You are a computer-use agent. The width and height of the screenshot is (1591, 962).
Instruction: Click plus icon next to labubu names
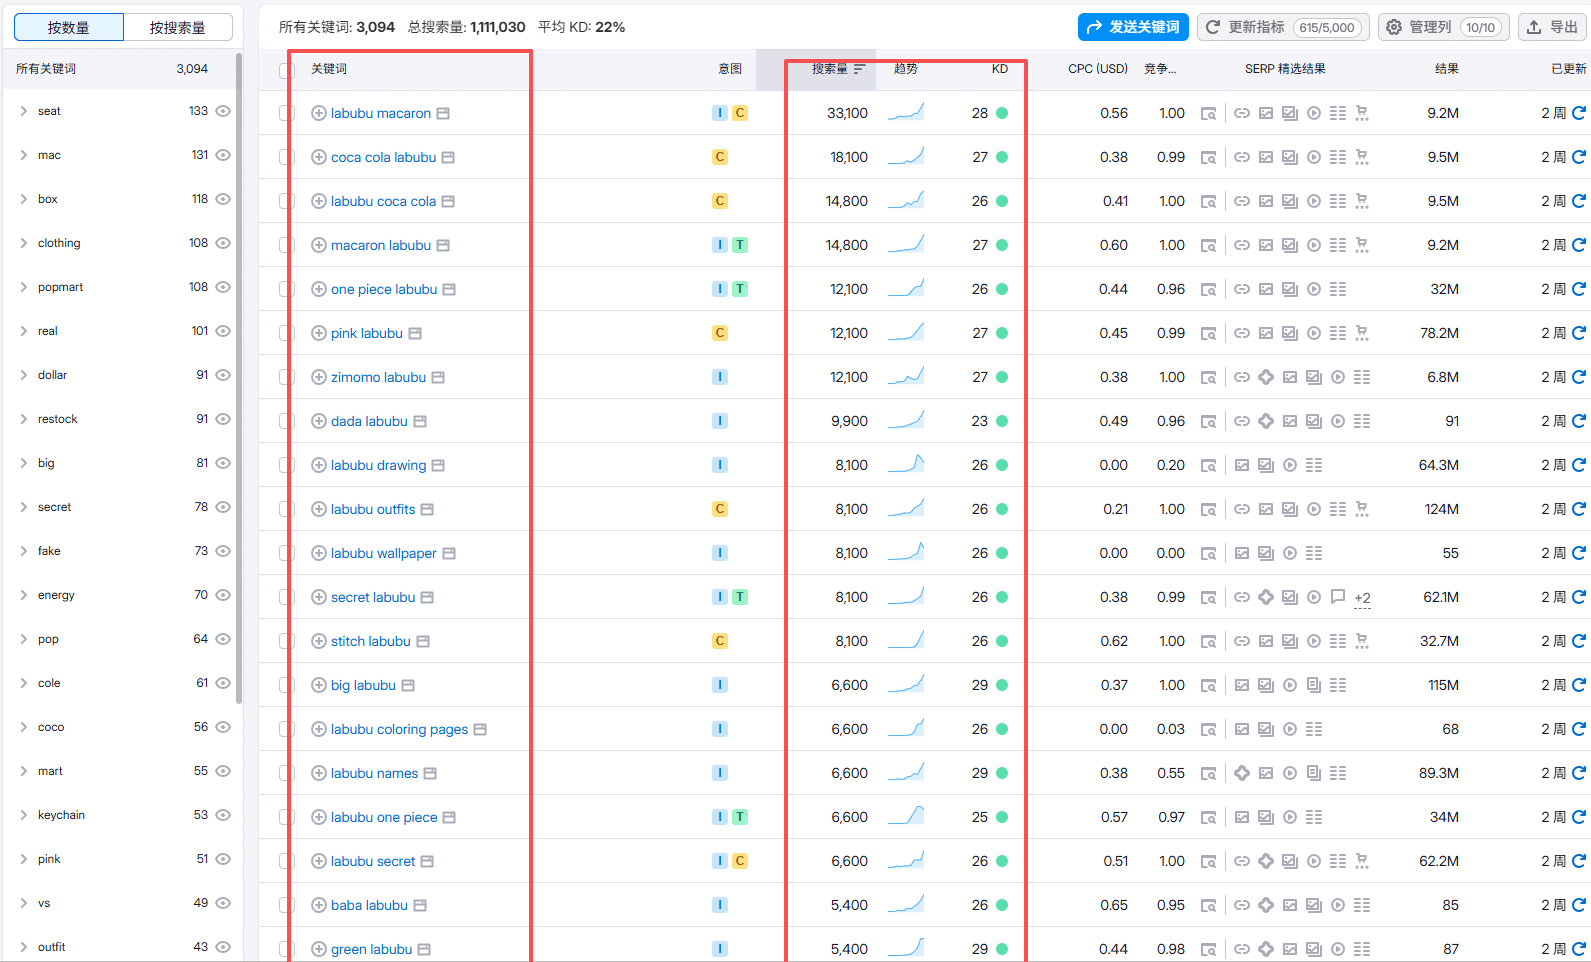(x=319, y=773)
